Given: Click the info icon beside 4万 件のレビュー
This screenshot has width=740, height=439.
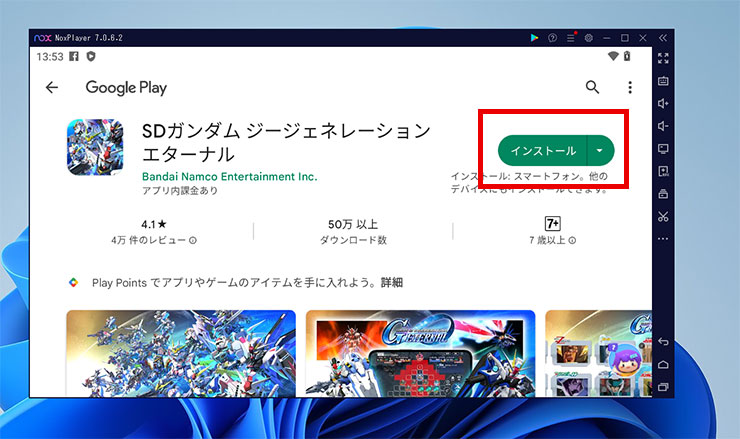Looking at the screenshot, I should [x=193, y=240].
